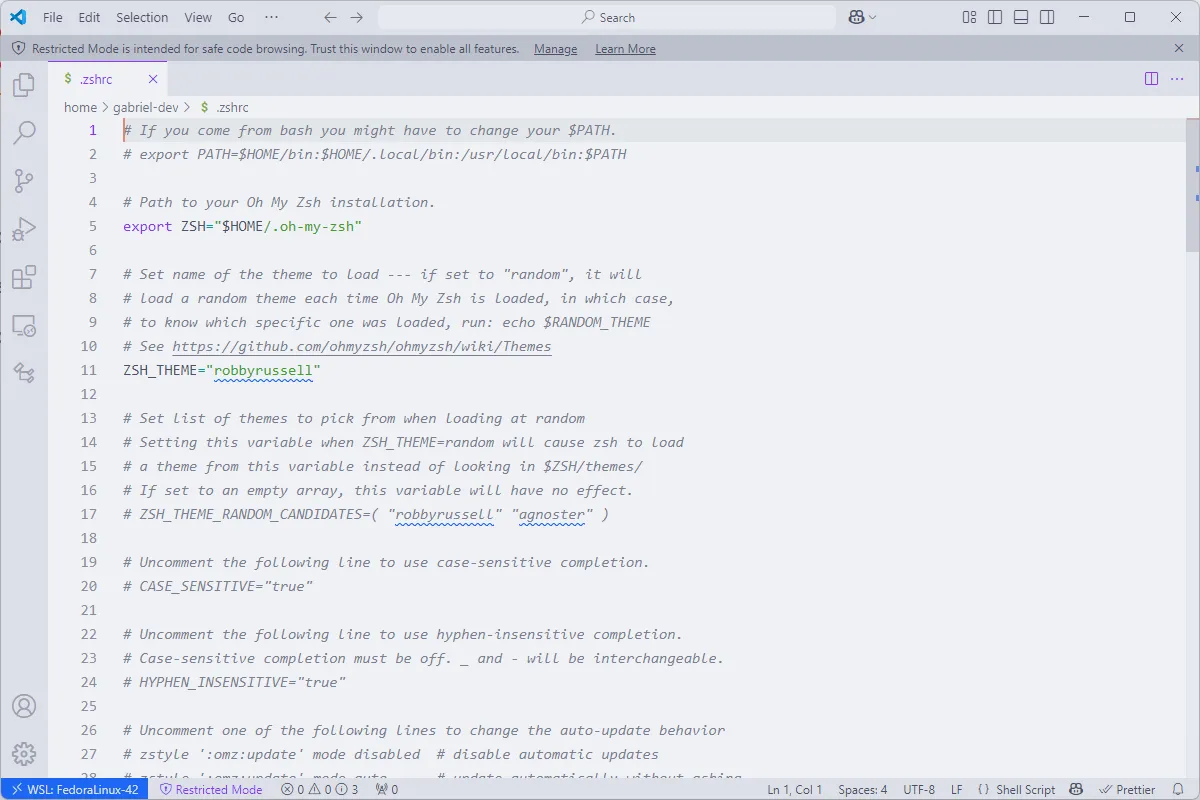Open the Copilot chat icon in title bar

tap(856, 17)
